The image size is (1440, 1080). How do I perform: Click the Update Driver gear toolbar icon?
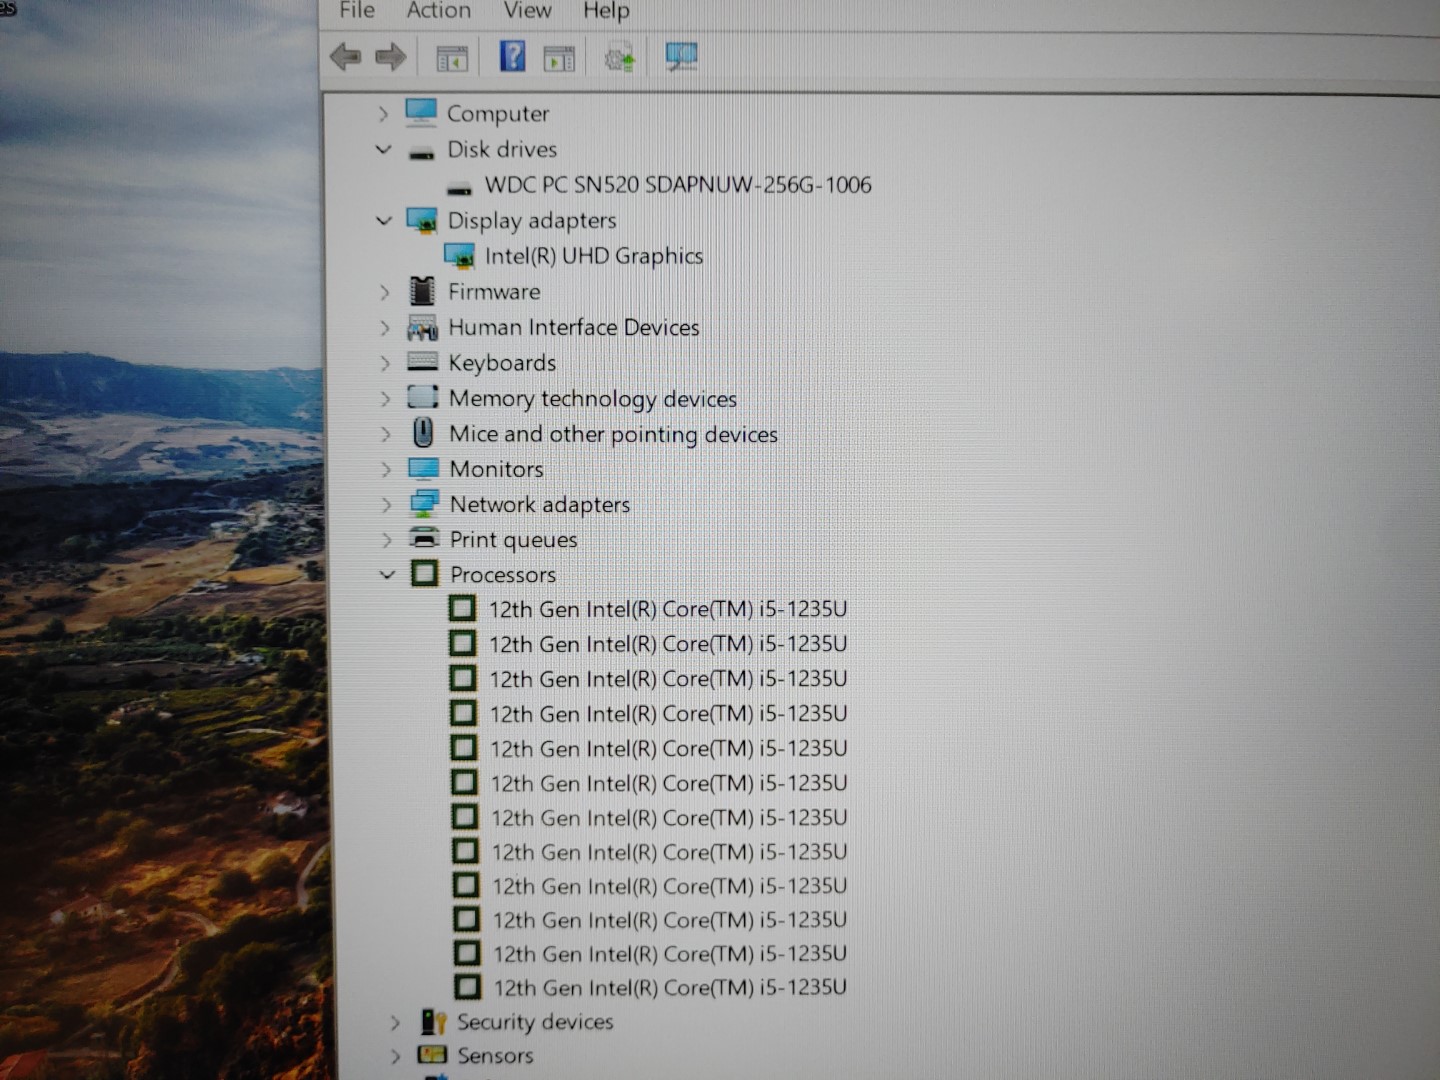(x=619, y=59)
